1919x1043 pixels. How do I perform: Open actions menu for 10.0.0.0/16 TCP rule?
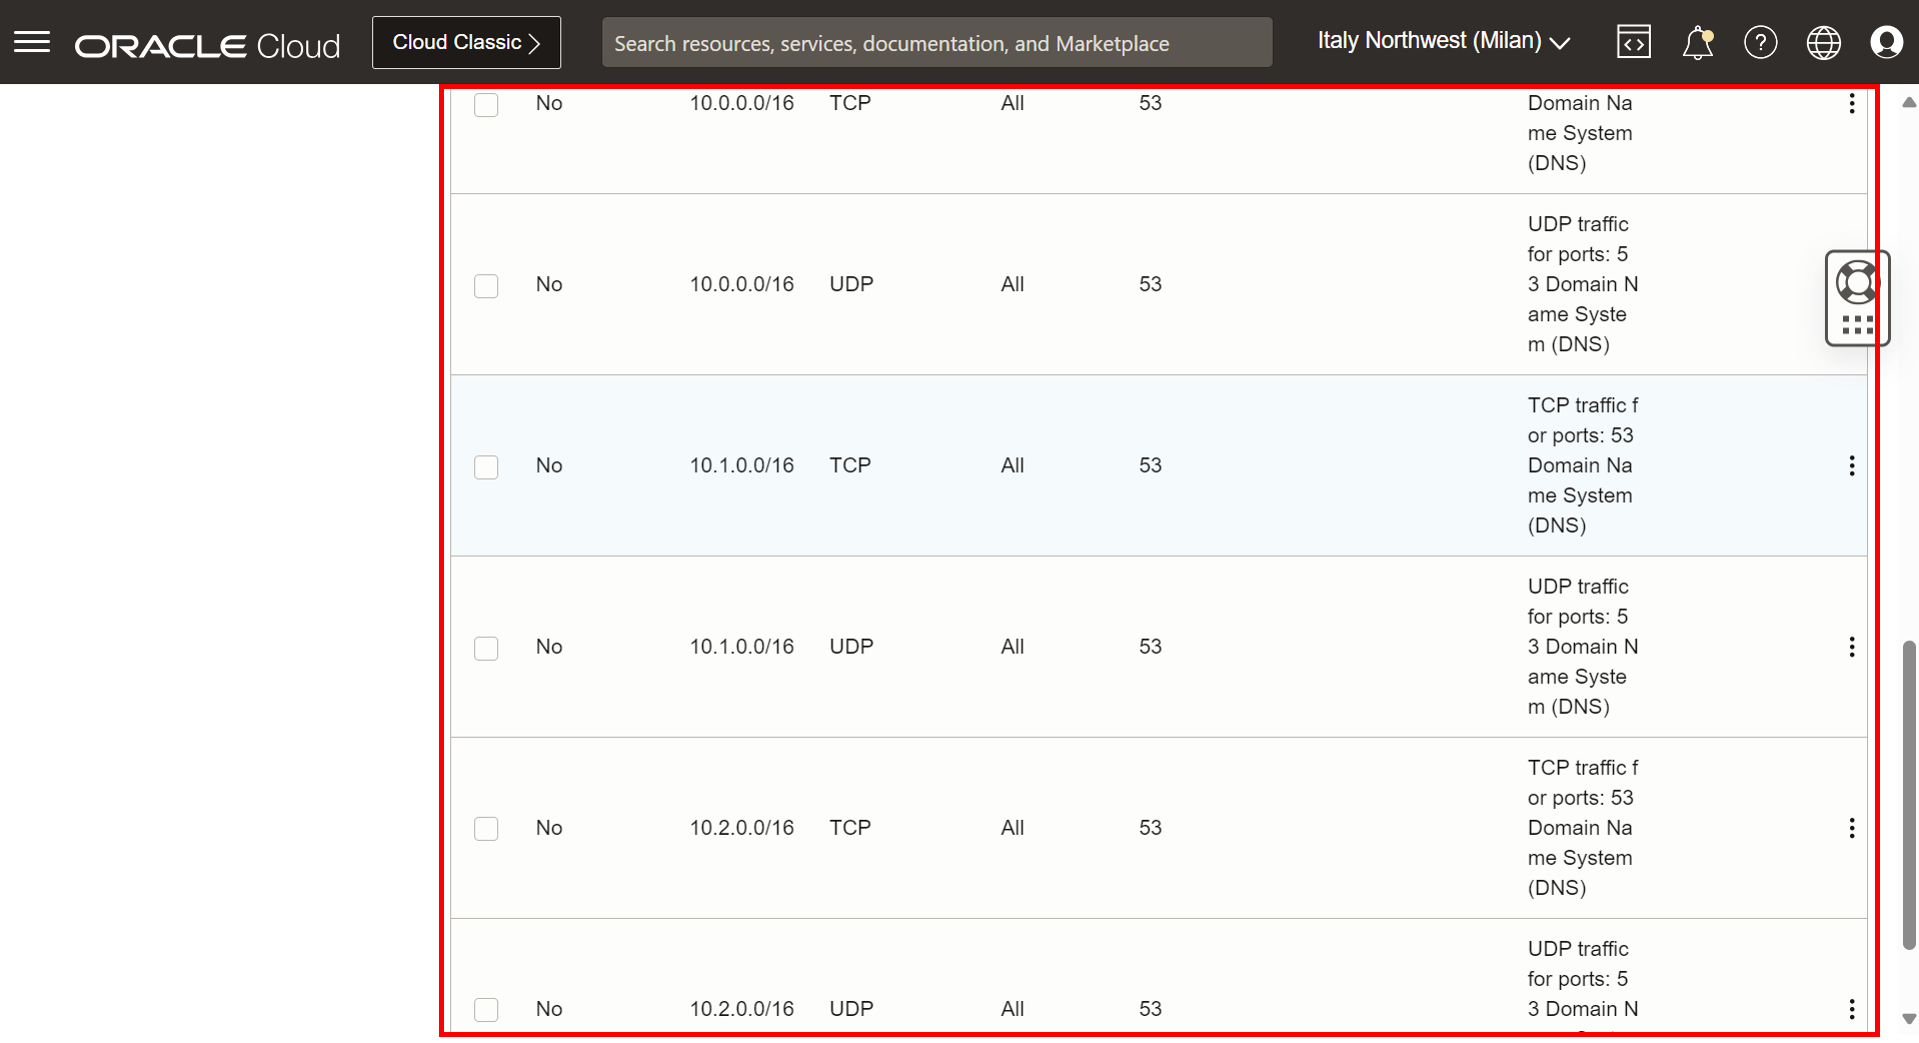(x=1852, y=103)
